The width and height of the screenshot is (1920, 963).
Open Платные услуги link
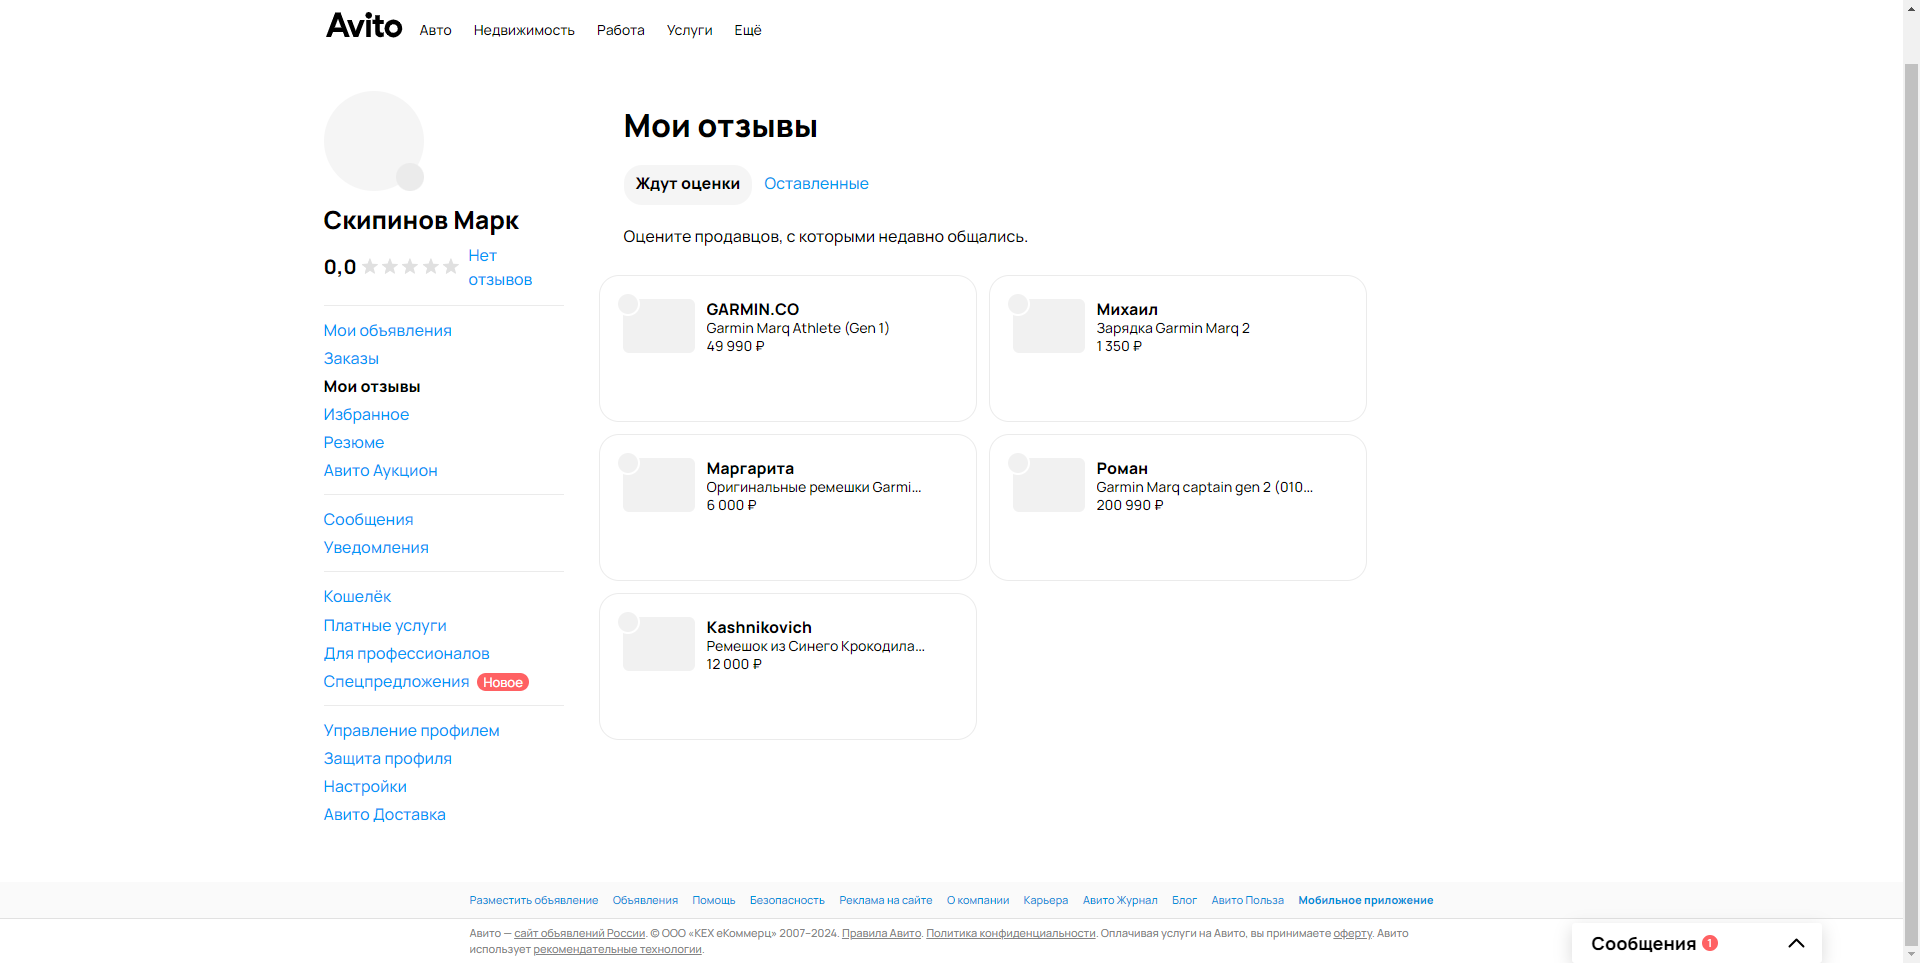[x=385, y=626]
